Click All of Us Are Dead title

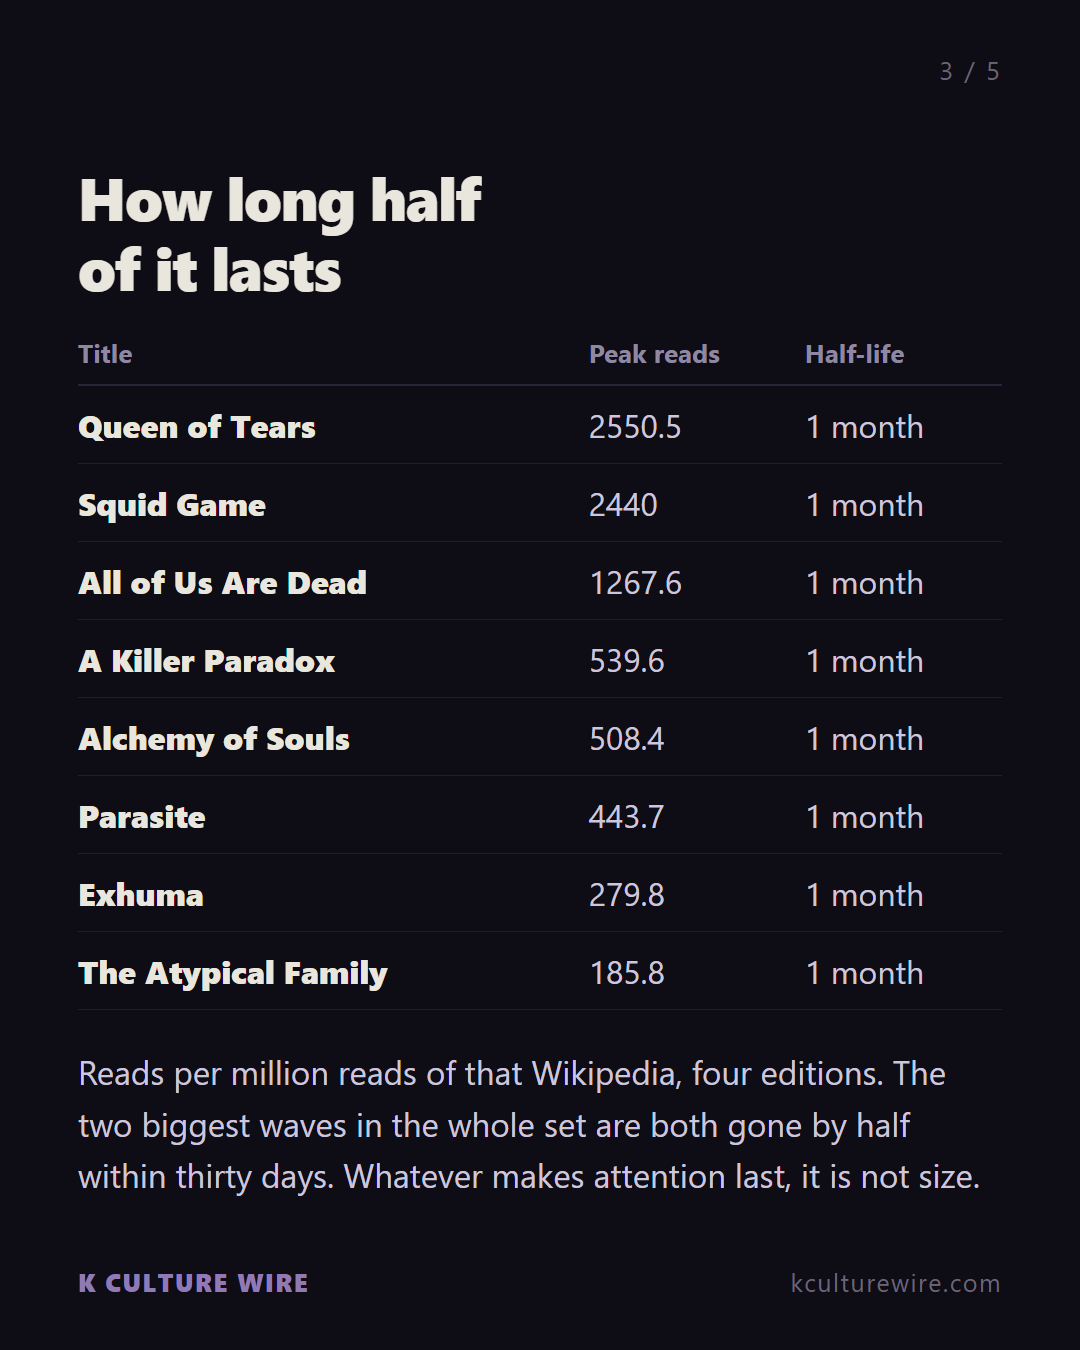(x=222, y=583)
